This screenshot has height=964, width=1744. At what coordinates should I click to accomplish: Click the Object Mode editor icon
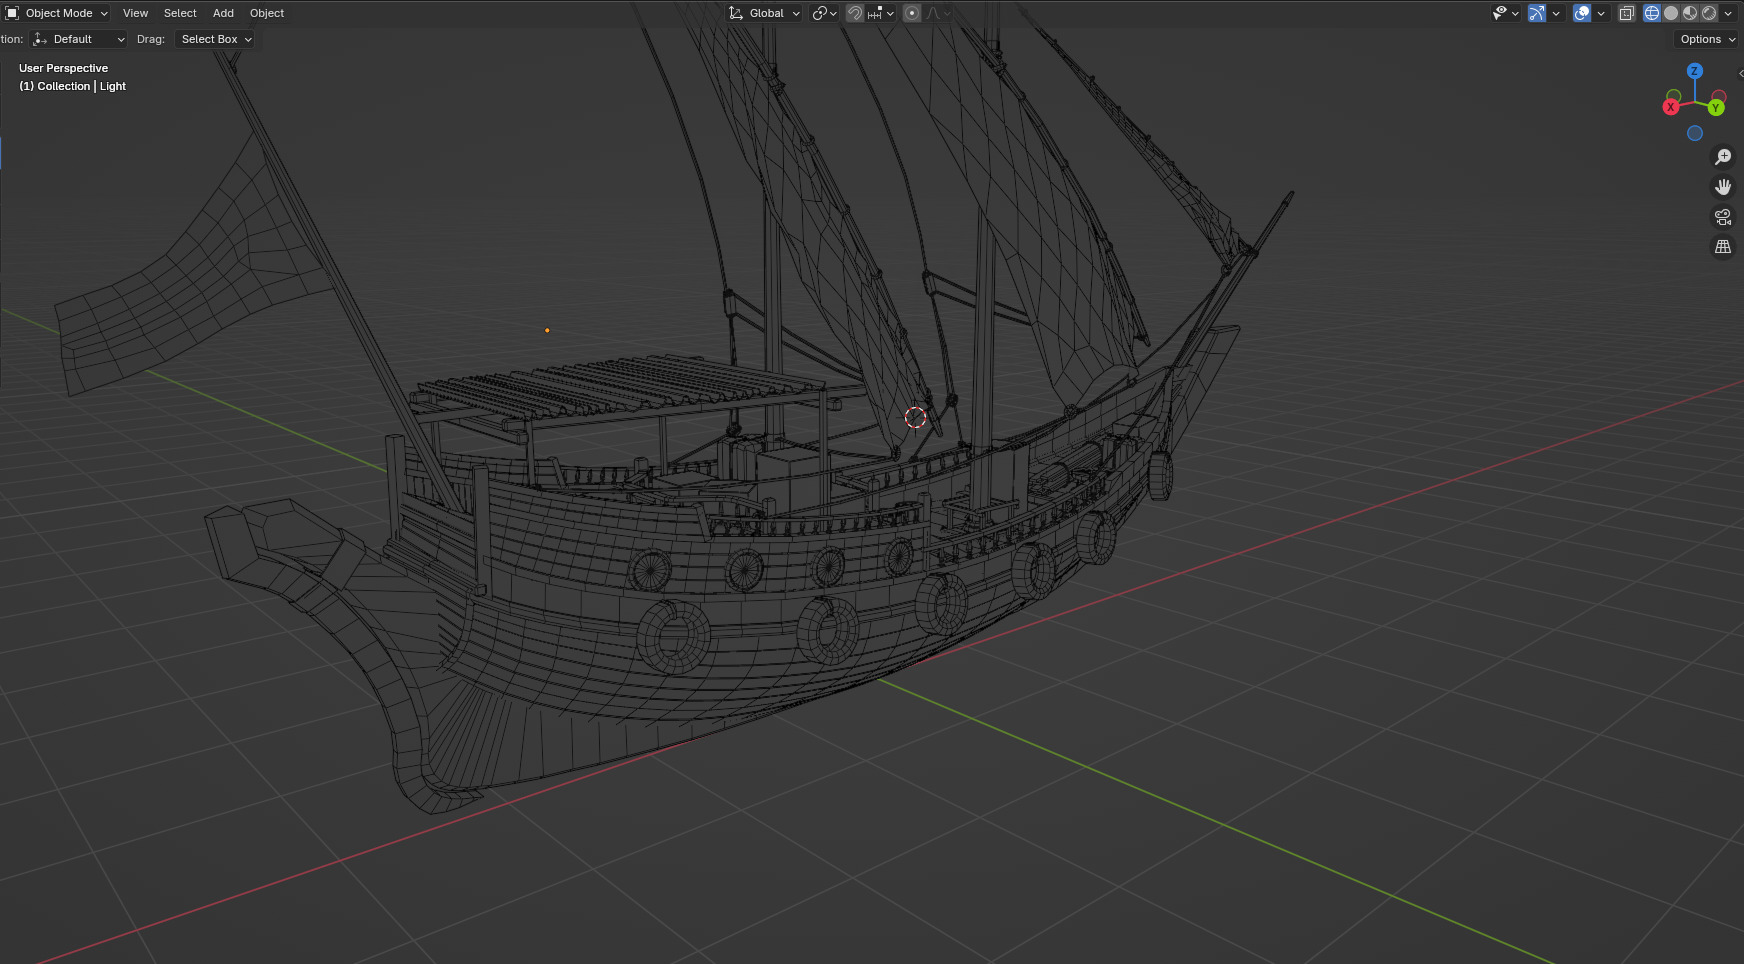(12, 13)
